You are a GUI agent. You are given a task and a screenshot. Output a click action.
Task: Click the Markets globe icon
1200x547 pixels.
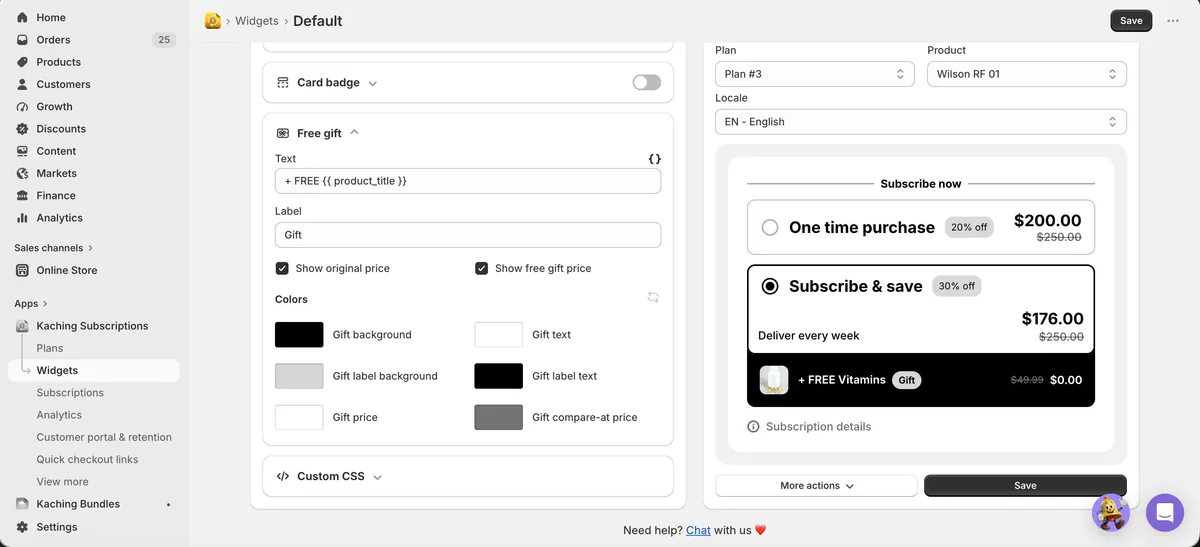coord(23,173)
